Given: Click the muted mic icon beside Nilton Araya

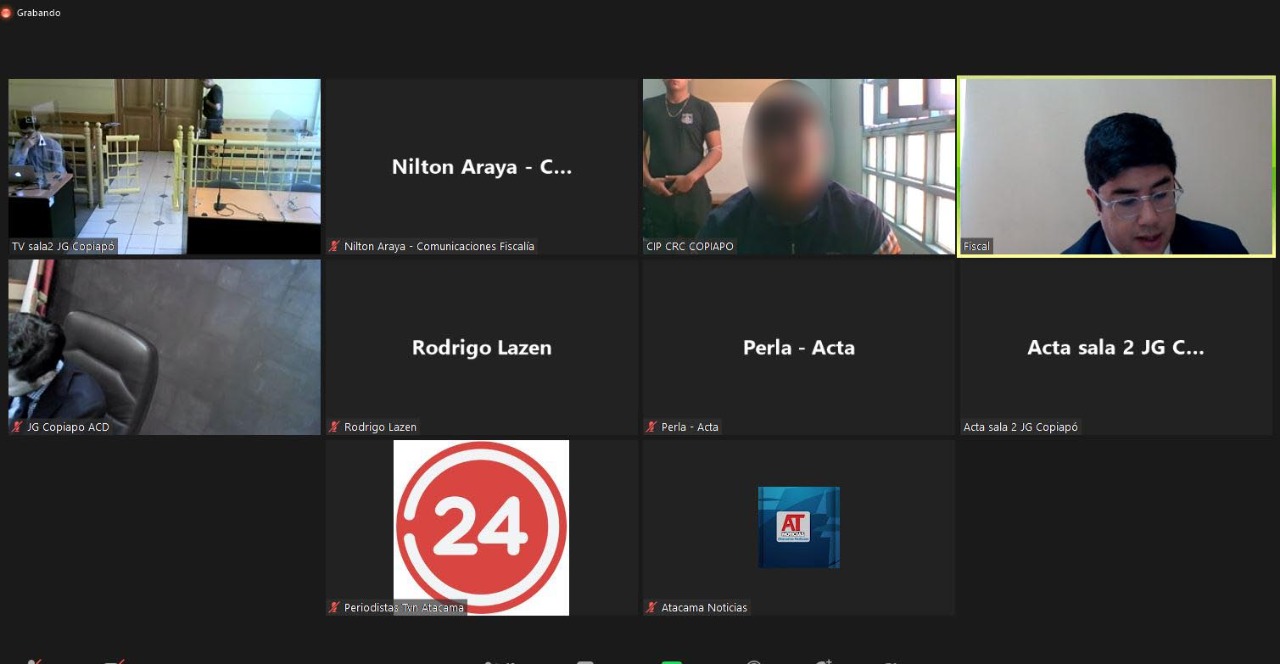Looking at the screenshot, I should pos(335,246).
